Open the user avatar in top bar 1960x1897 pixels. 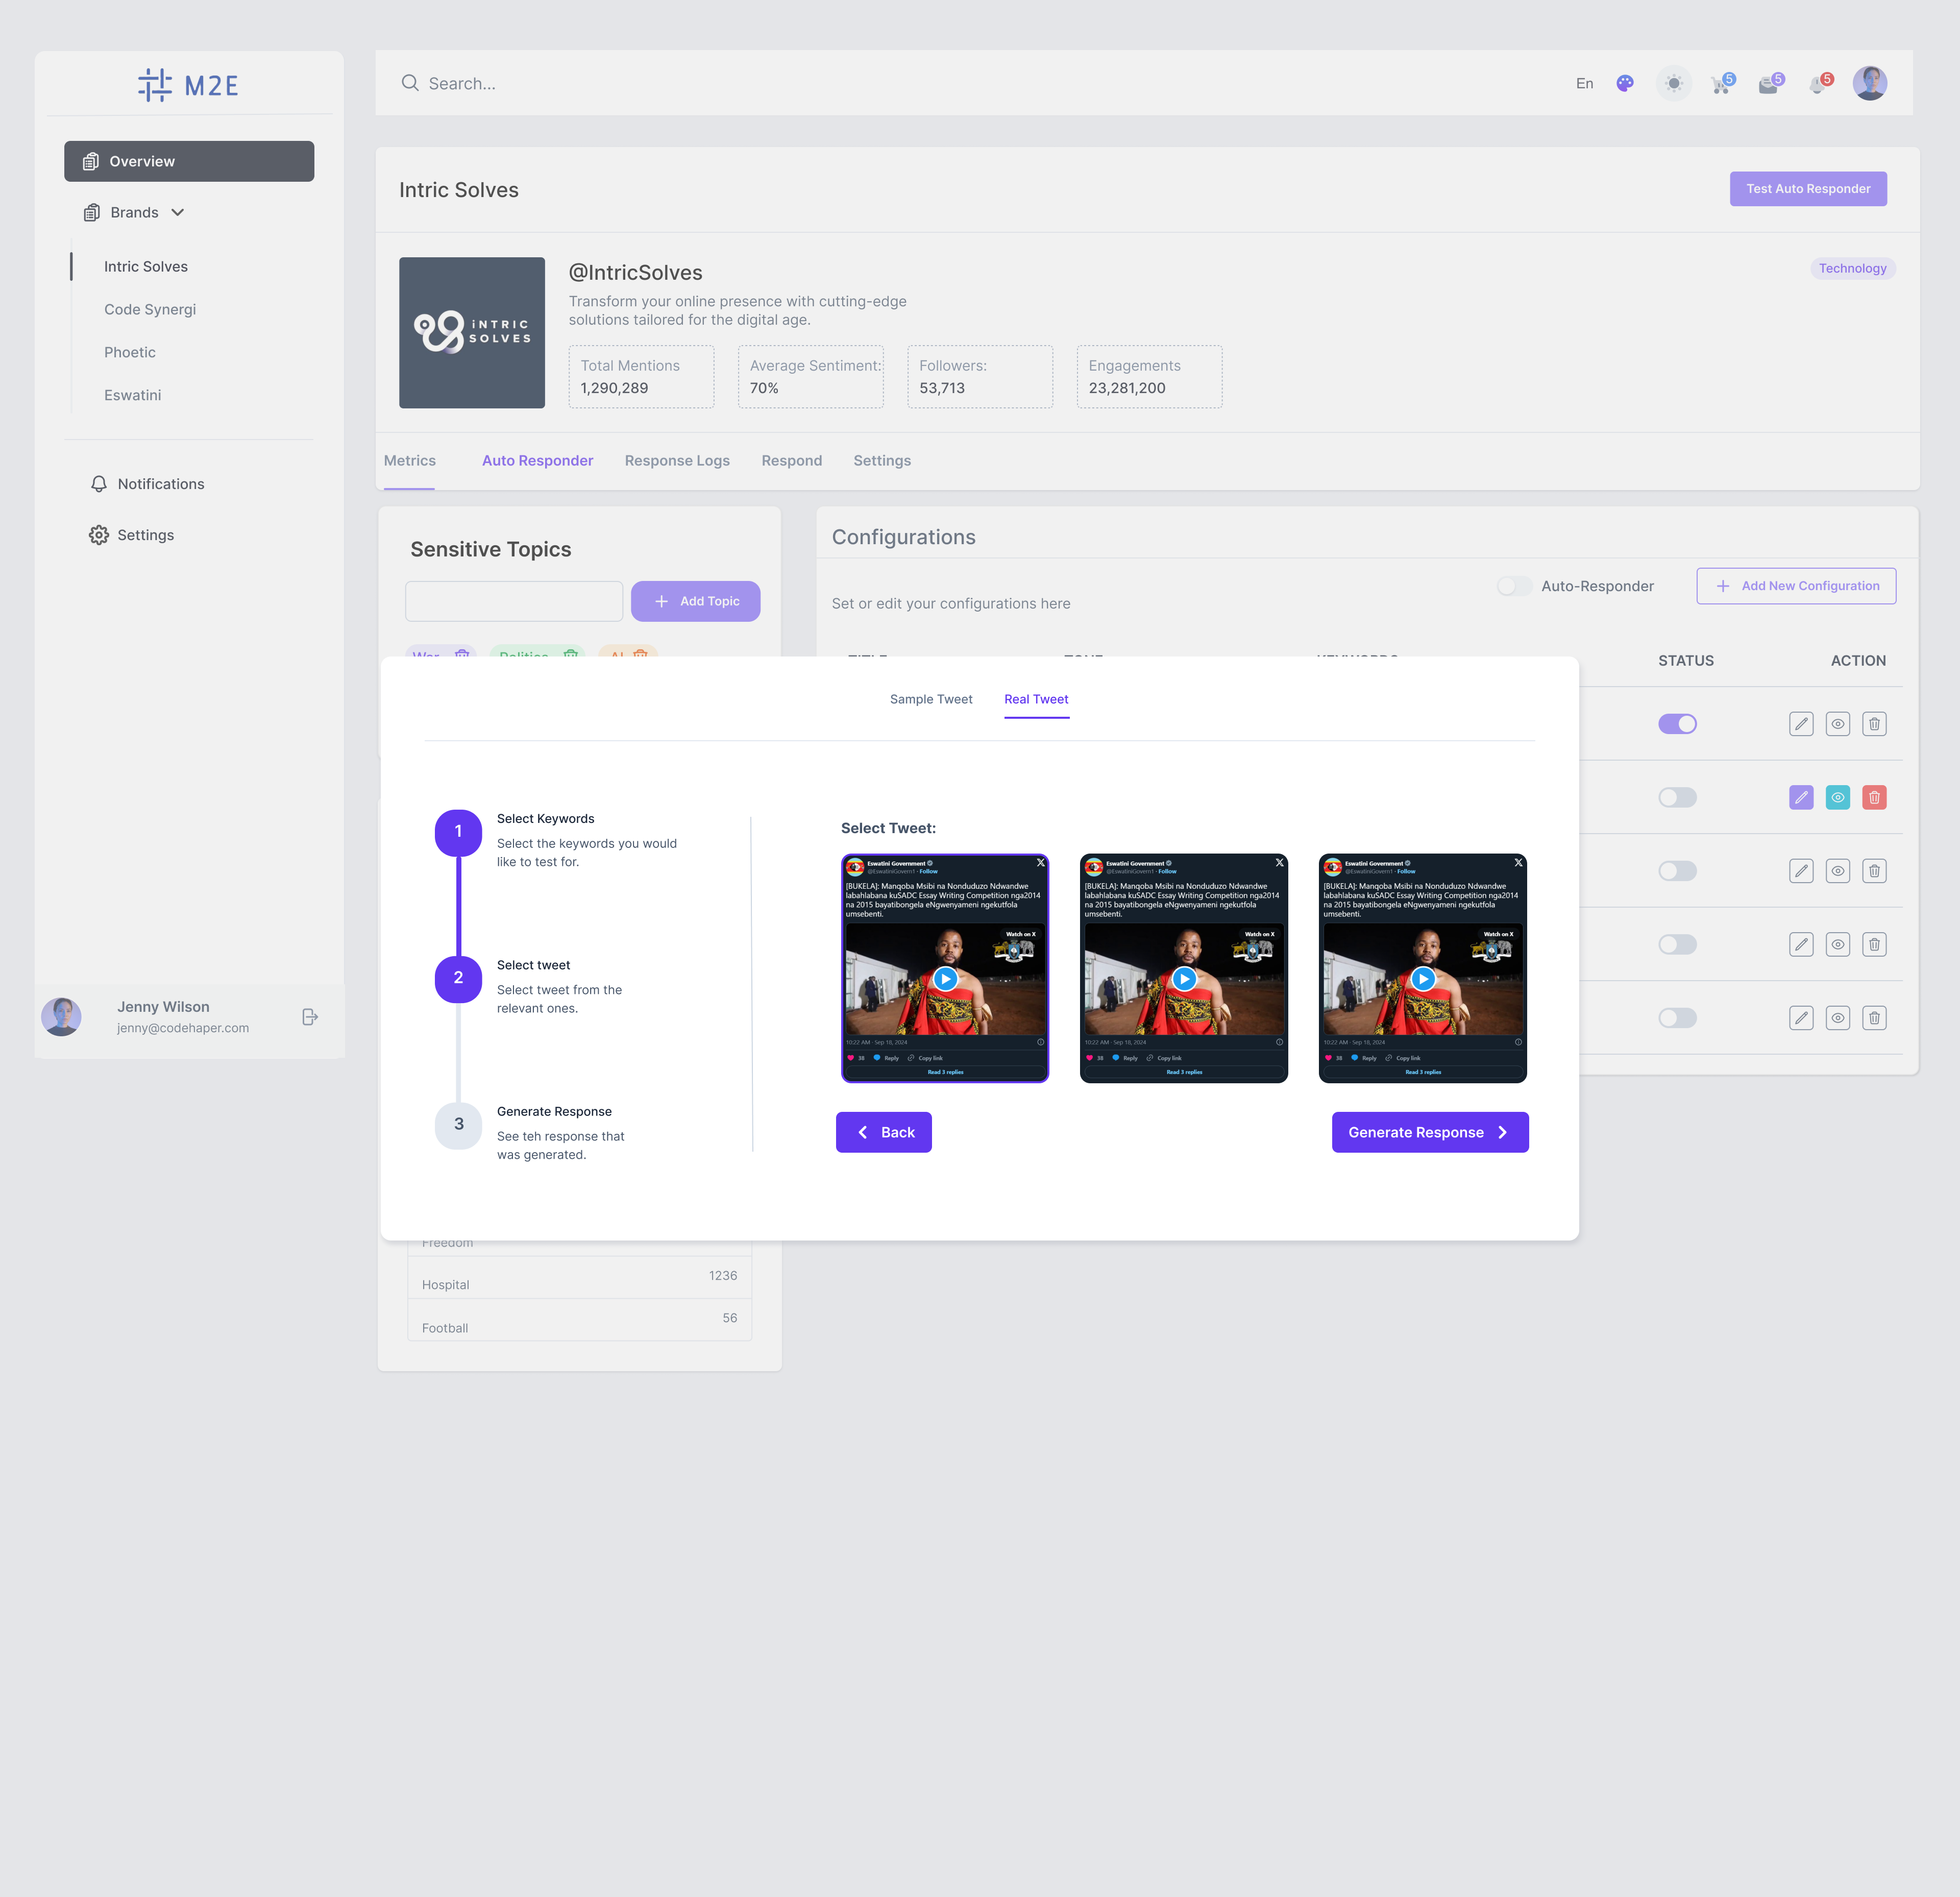pos(1869,83)
